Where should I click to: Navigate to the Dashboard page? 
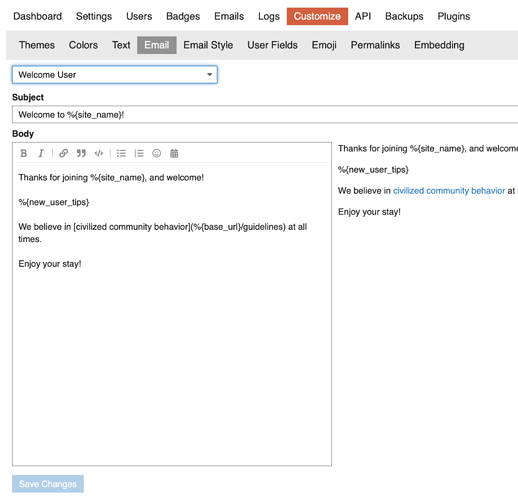37,16
